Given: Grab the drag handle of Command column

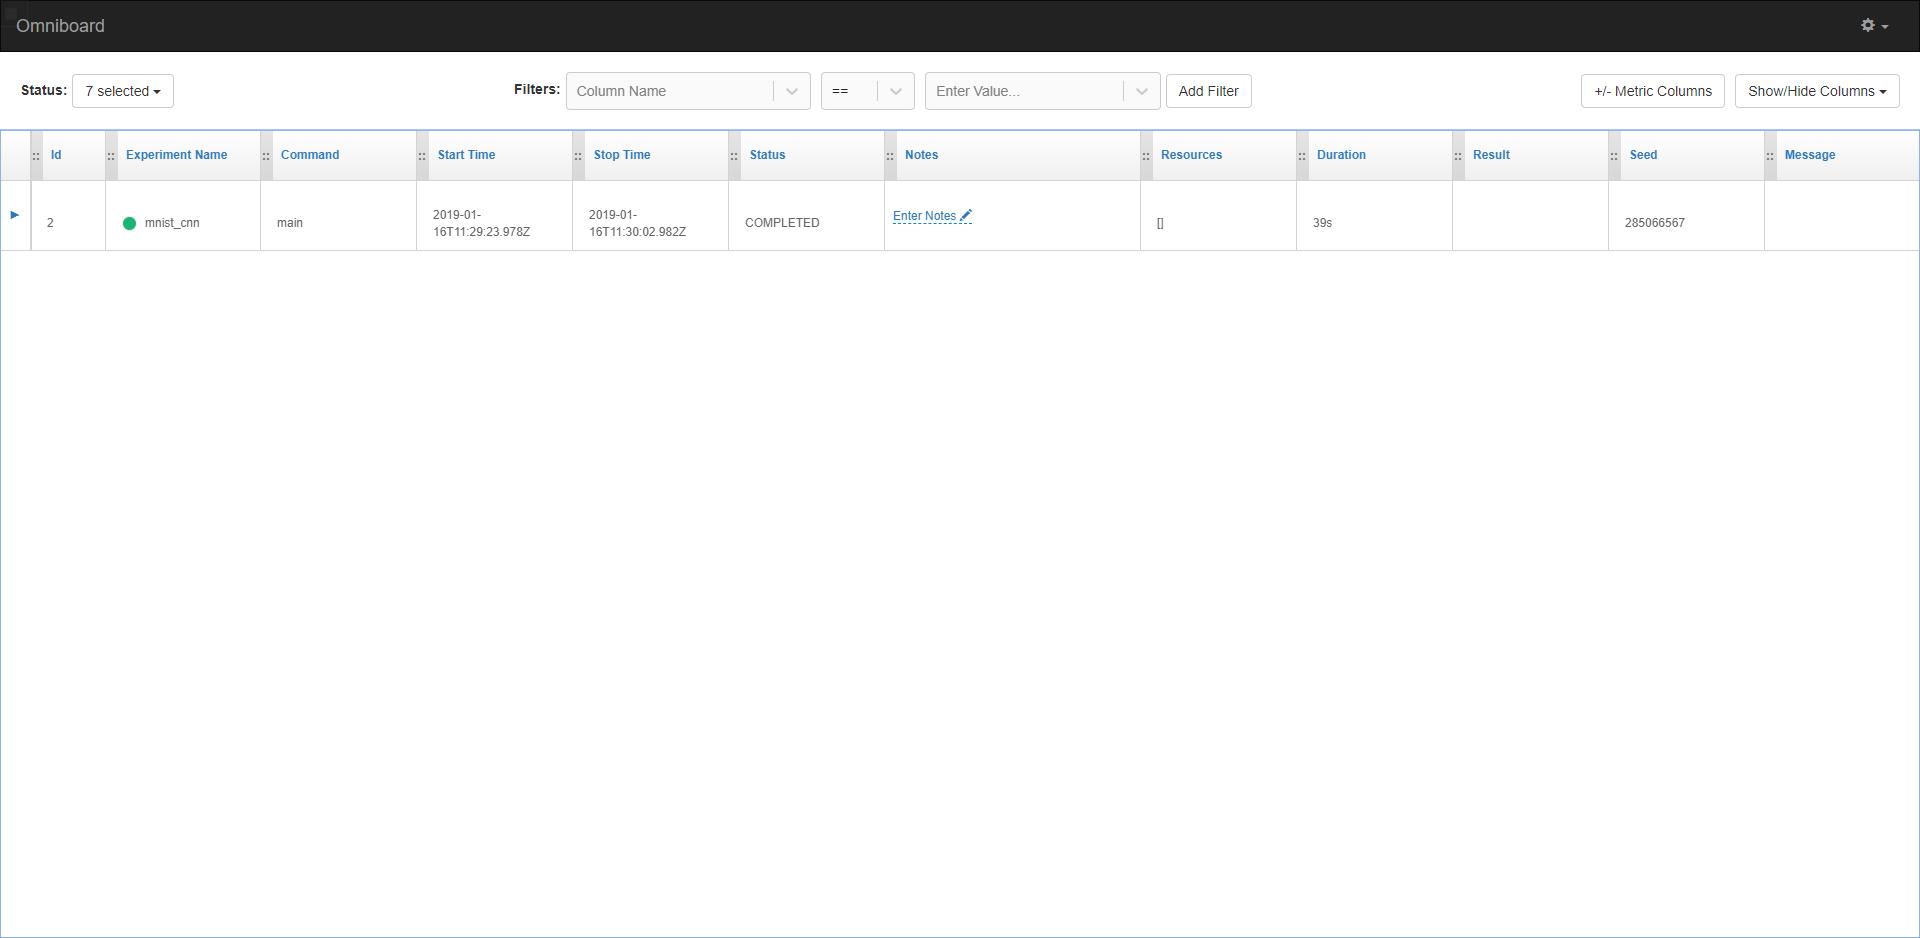Looking at the screenshot, I should 266,156.
